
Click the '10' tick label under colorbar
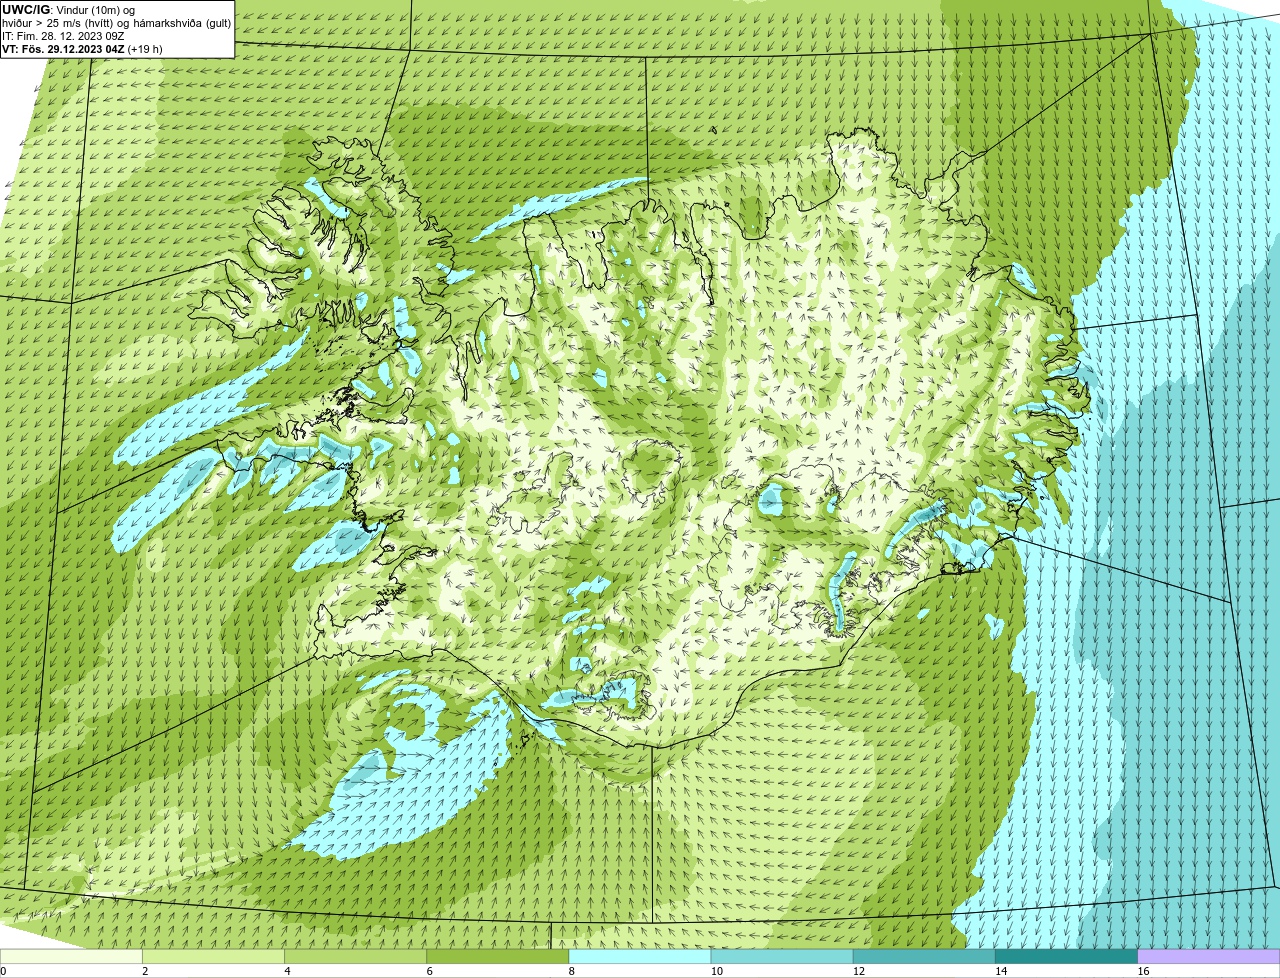click(x=716, y=971)
